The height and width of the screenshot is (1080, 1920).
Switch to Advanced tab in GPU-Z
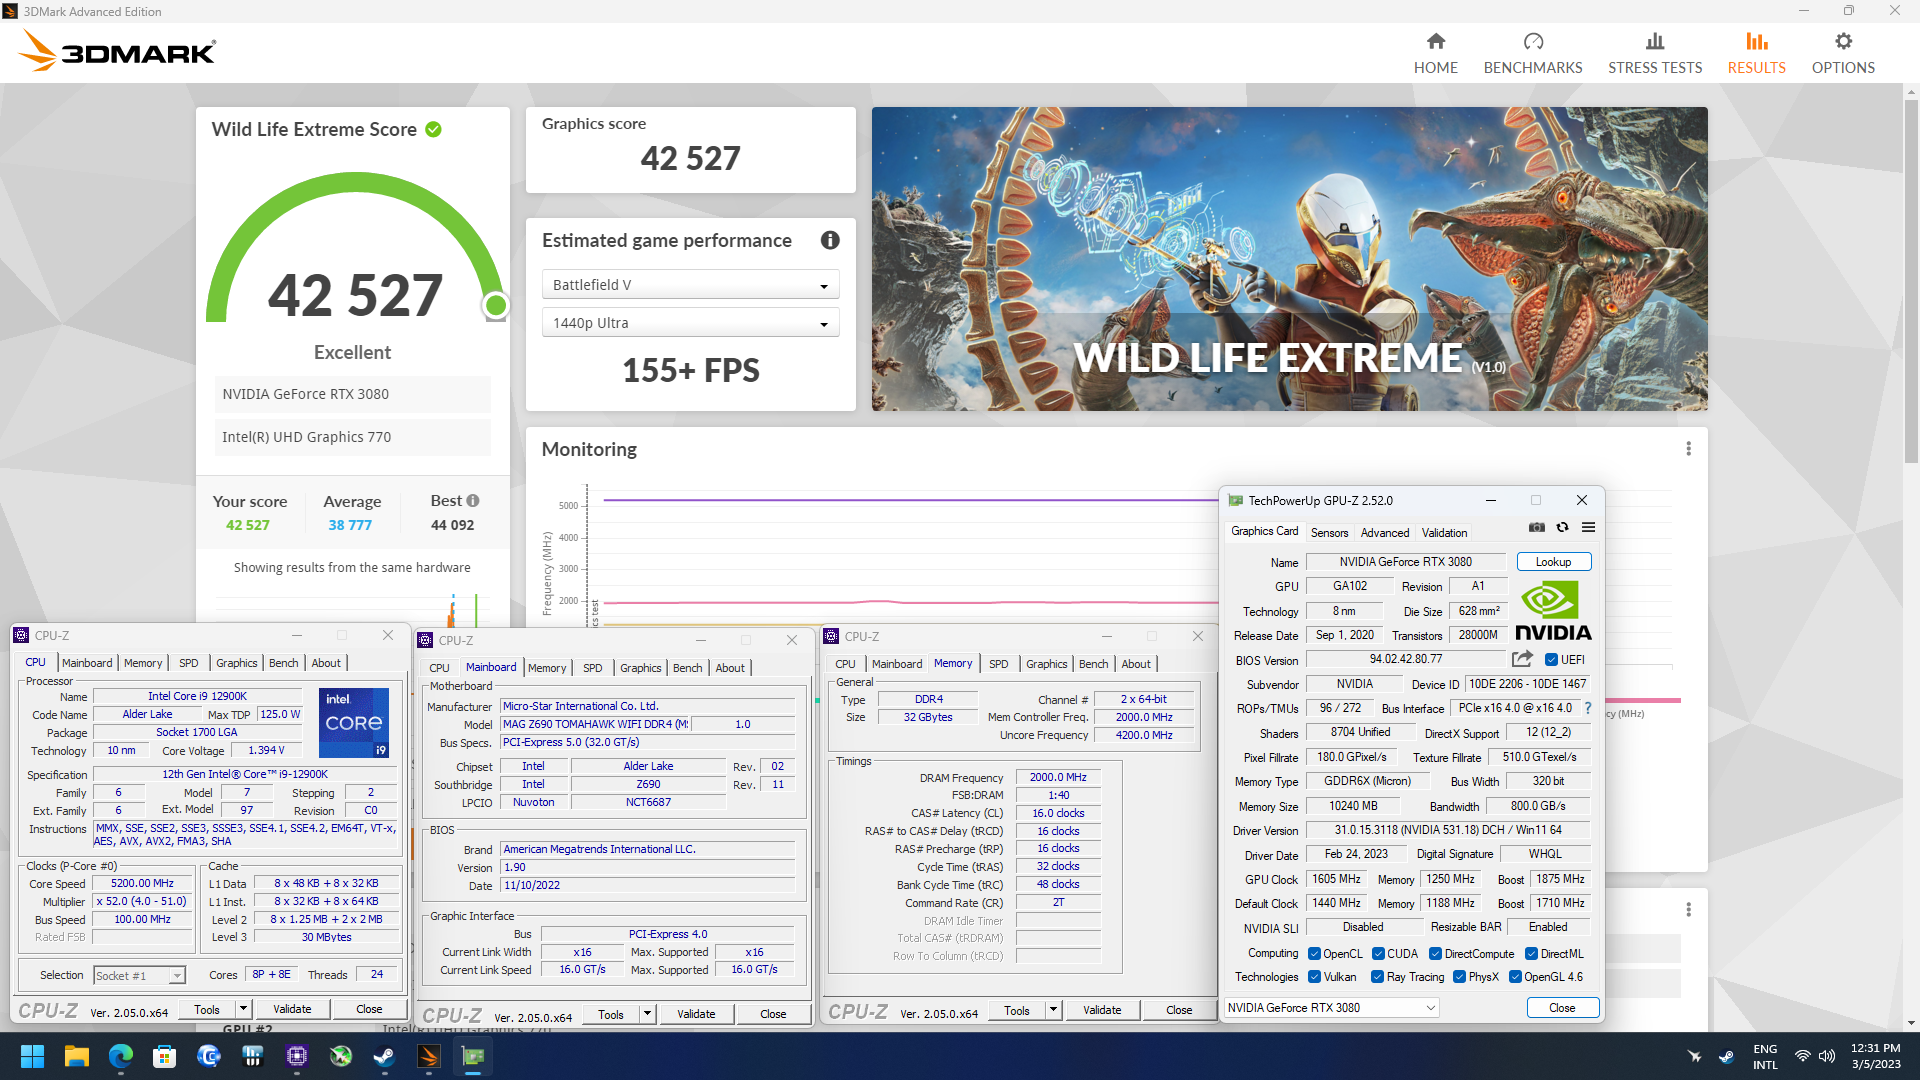point(1385,533)
